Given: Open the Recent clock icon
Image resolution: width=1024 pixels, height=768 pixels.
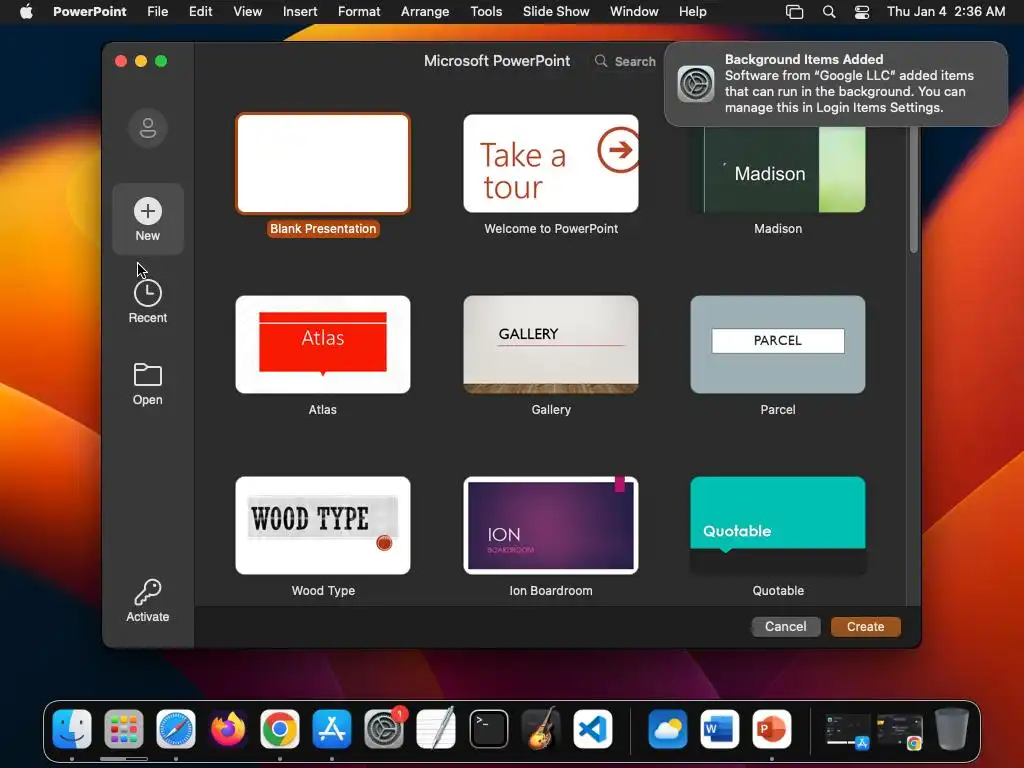Looking at the screenshot, I should pos(148,293).
